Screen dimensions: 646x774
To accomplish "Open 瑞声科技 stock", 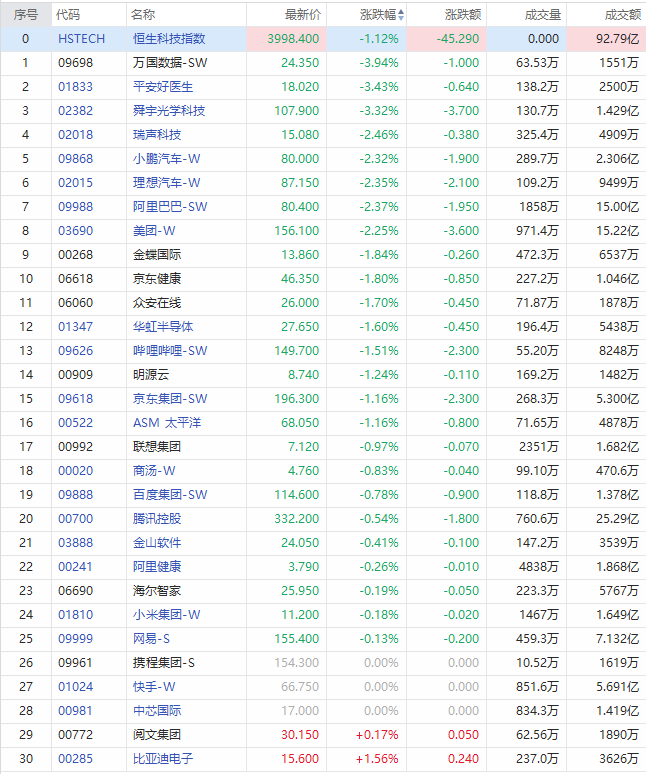I will [157, 135].
